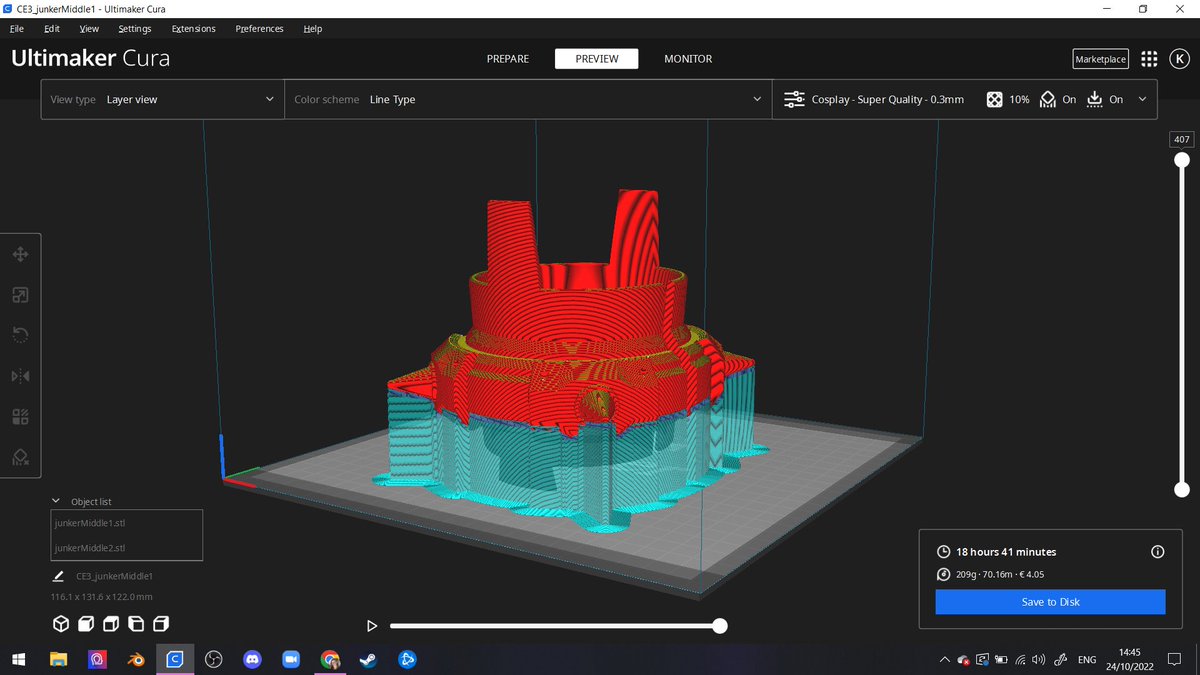The width and height of the screenshot is (1200, 675).
Task: Select the Move tool in left toolbar
Action: (20, 255)
